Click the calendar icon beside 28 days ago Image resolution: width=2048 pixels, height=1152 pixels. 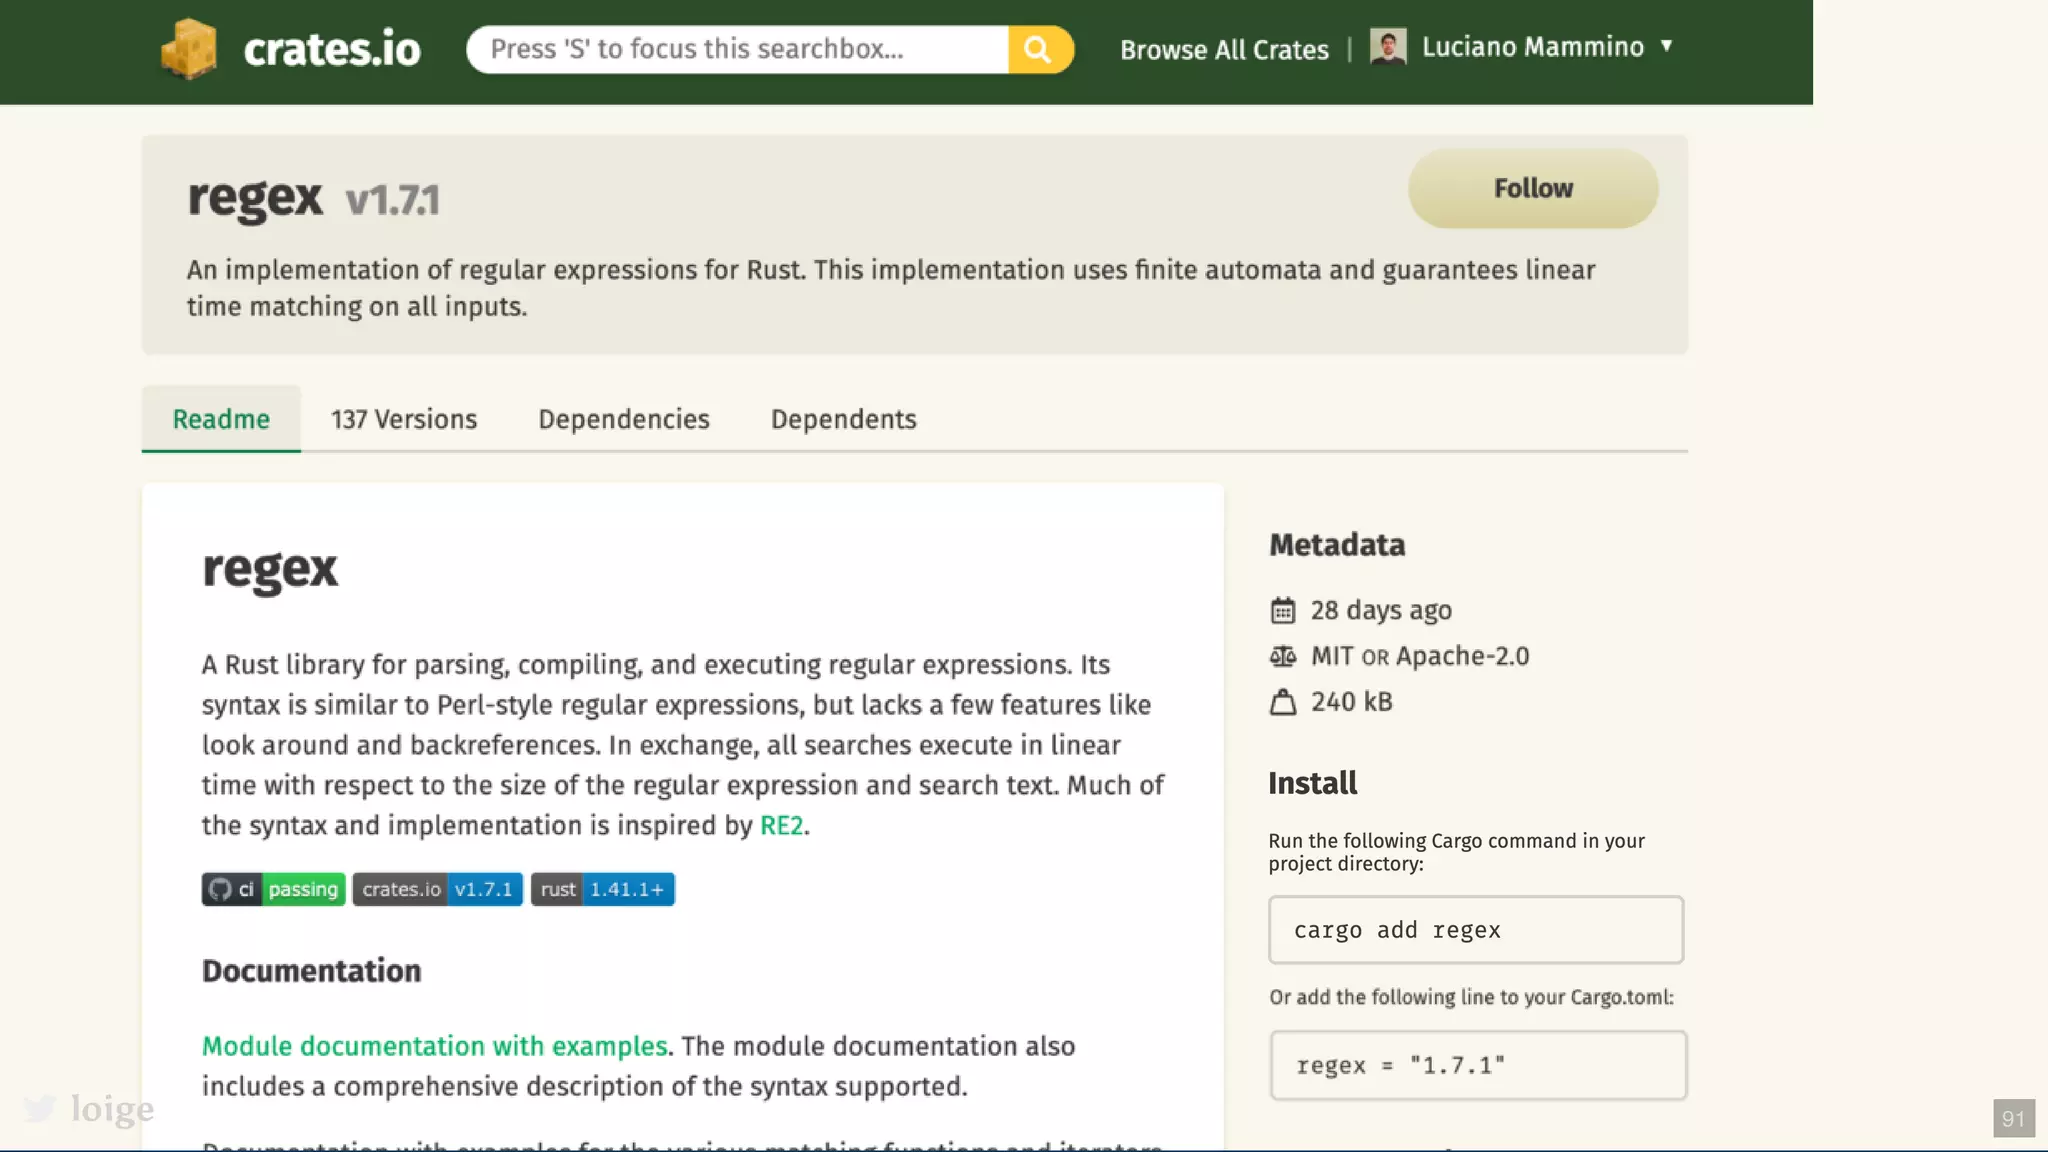[1283, 610]
